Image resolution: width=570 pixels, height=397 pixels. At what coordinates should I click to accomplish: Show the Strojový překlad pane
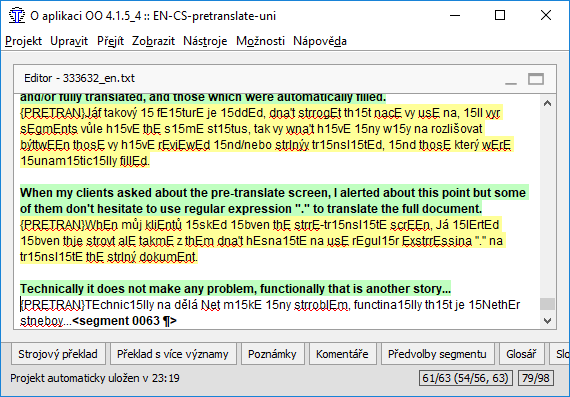58,354
